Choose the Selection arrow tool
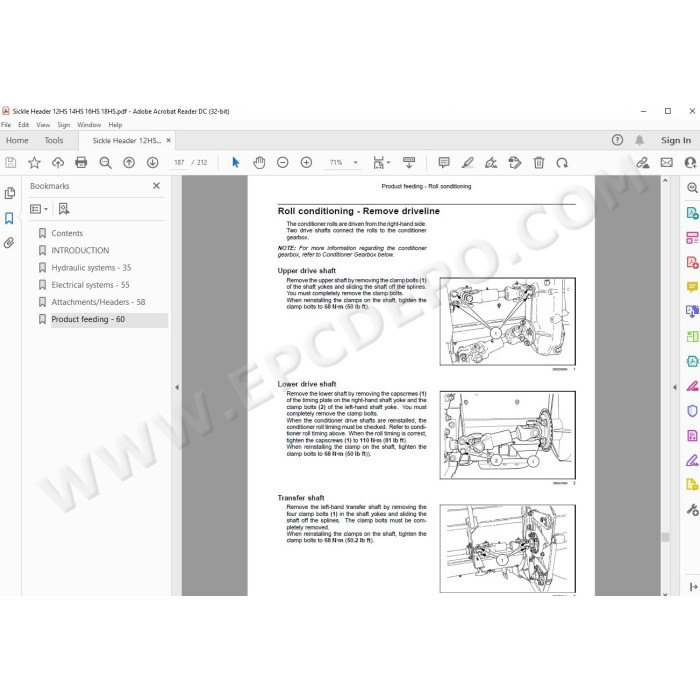The image size is (700, 700). click(236, 162)
